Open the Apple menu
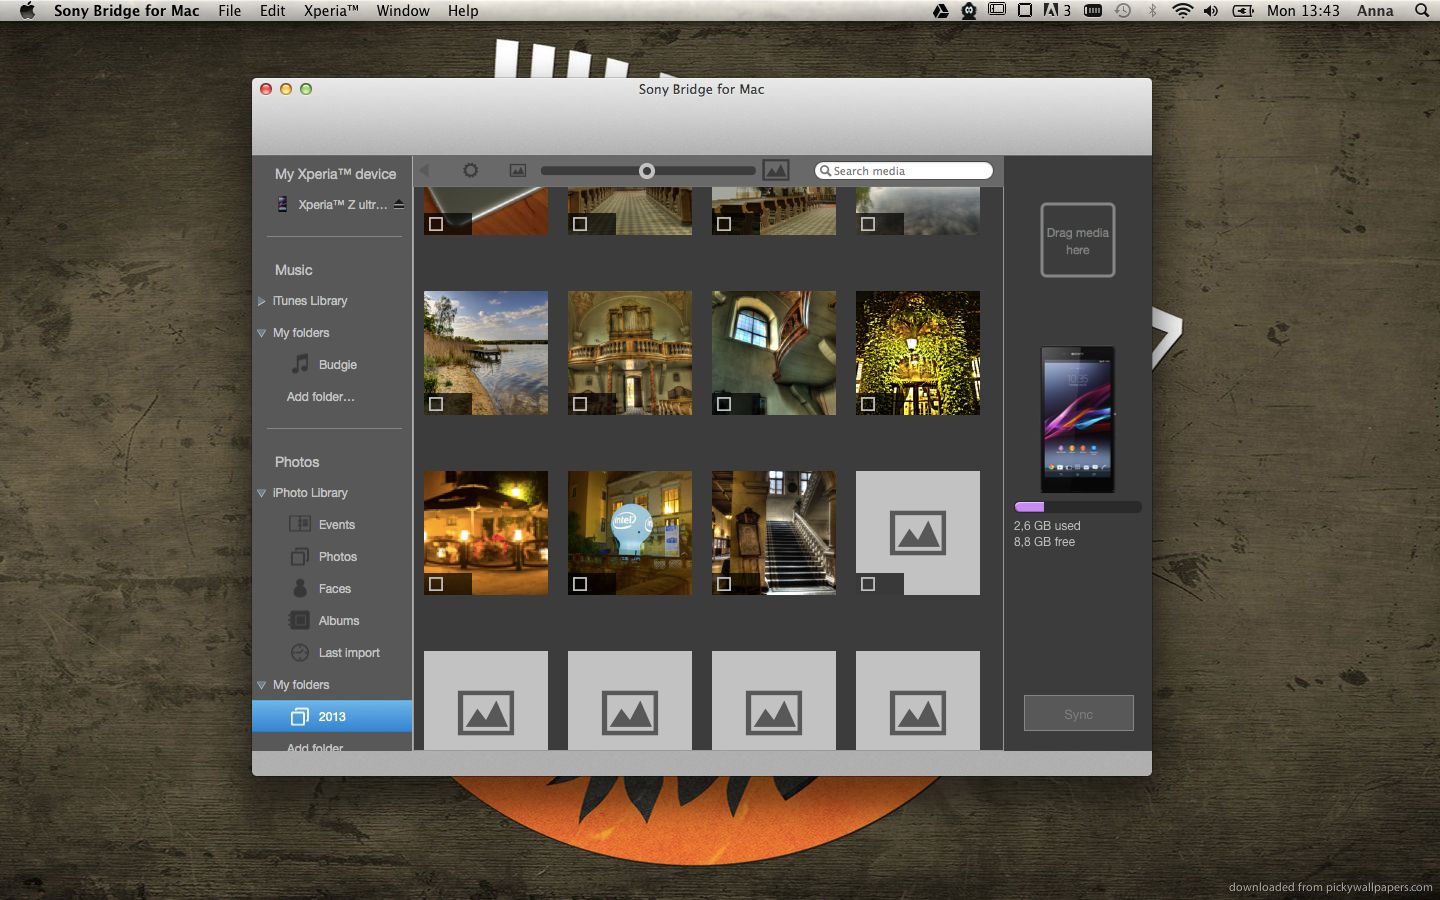1440x900 pixels. 27,11
